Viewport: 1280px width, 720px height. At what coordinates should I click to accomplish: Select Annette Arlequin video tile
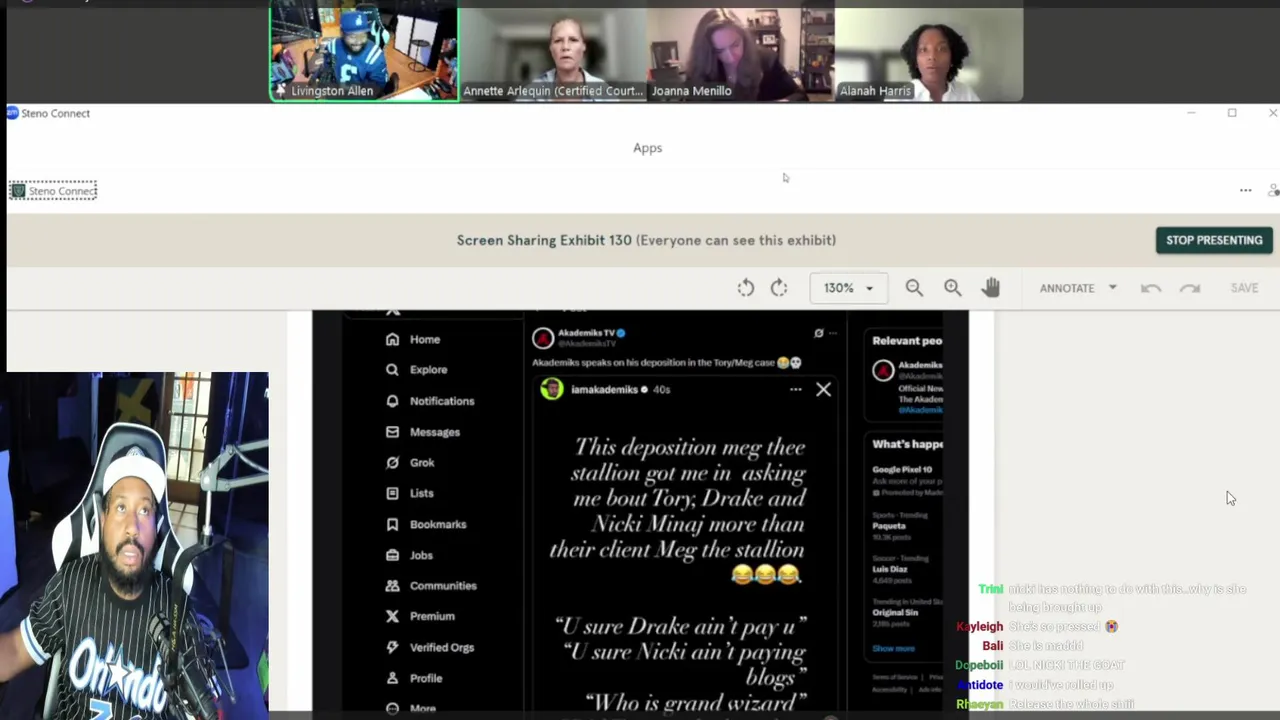[552, 54]
